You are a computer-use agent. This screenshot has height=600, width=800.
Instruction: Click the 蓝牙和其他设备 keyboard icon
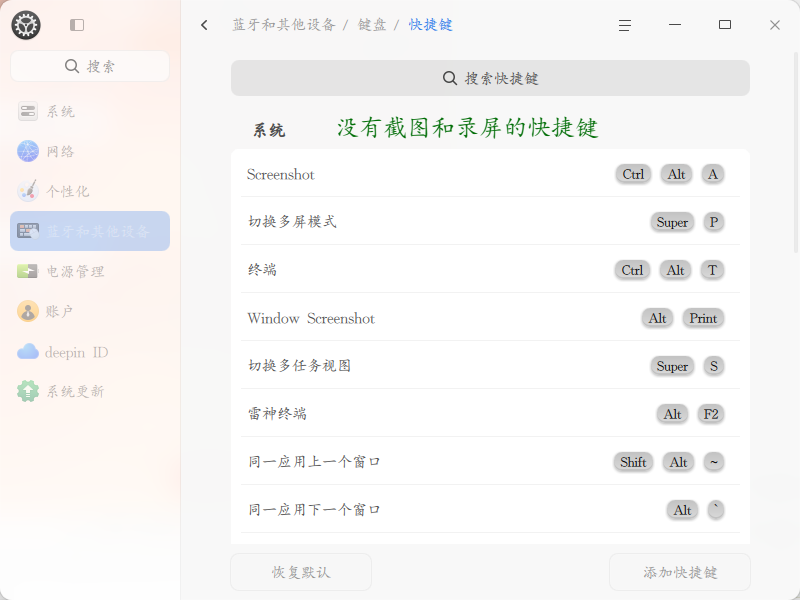point(28,231)
